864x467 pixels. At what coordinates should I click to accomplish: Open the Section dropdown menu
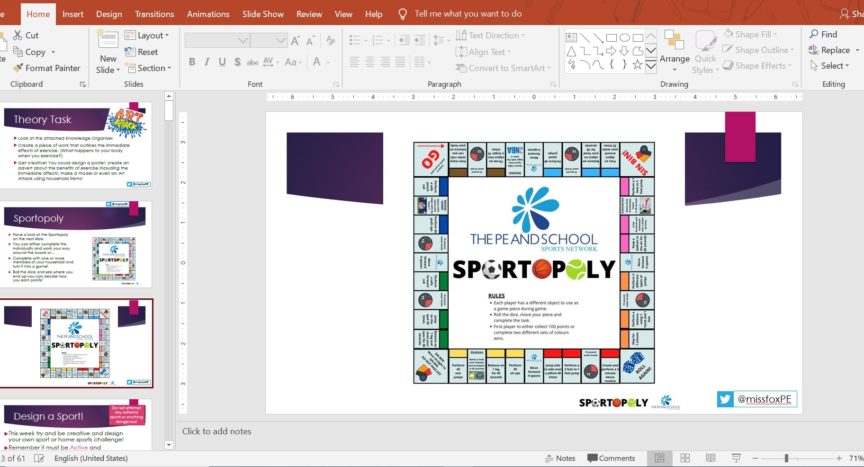(152, 68)
